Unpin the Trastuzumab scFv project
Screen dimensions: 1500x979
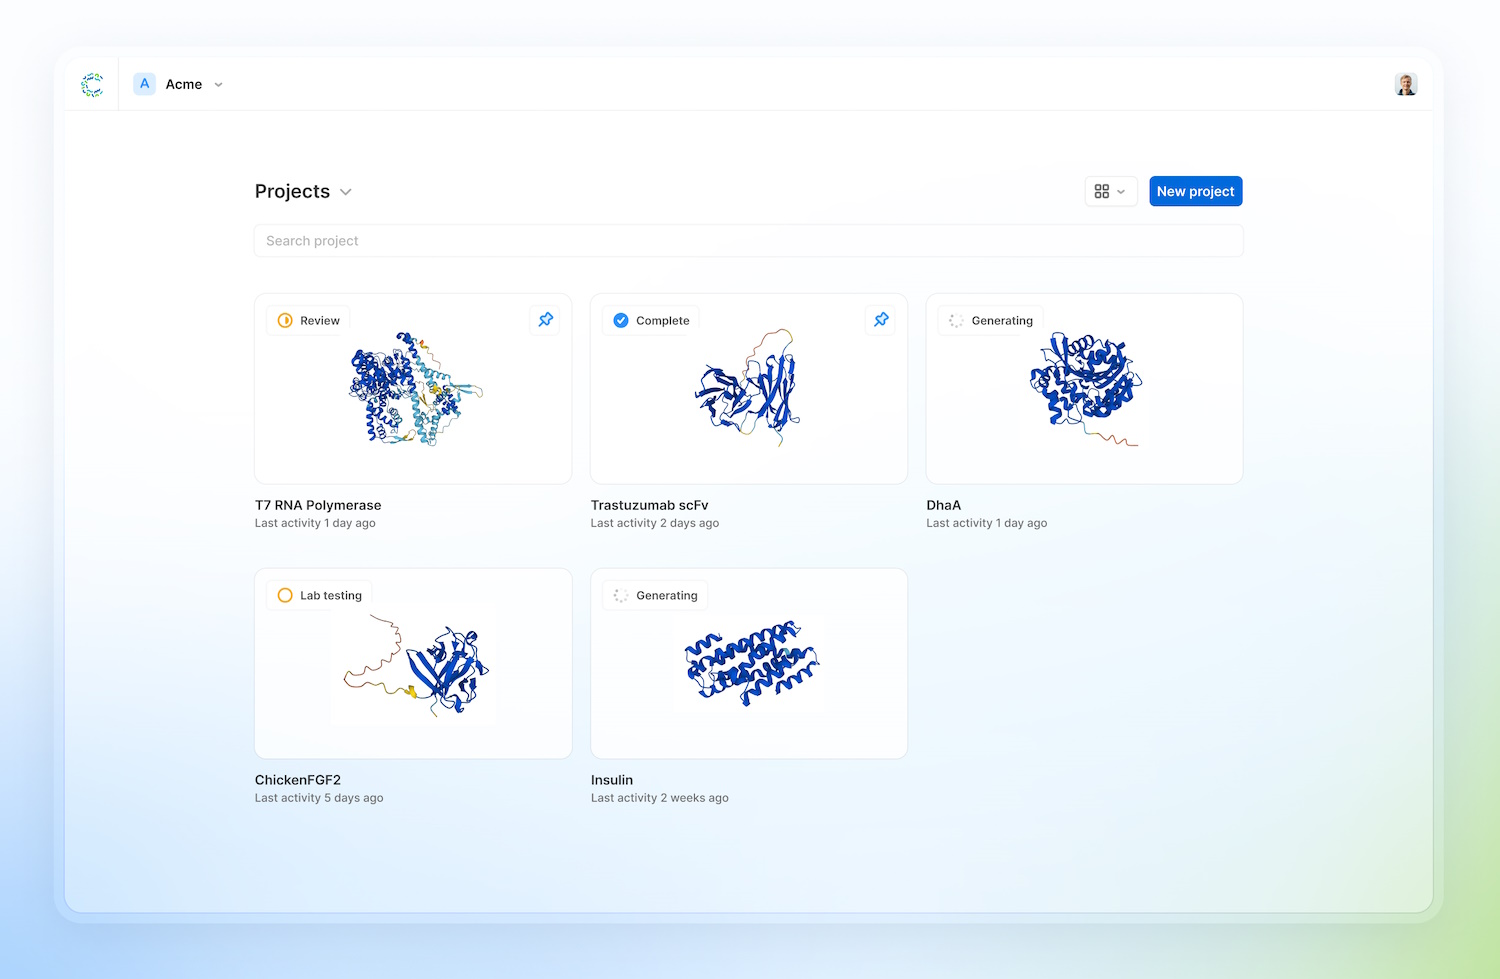(881, 319)
